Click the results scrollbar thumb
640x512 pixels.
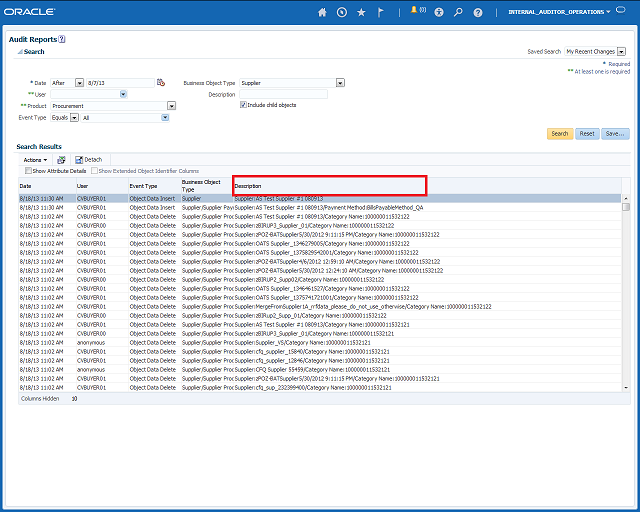tap(626, 207)
